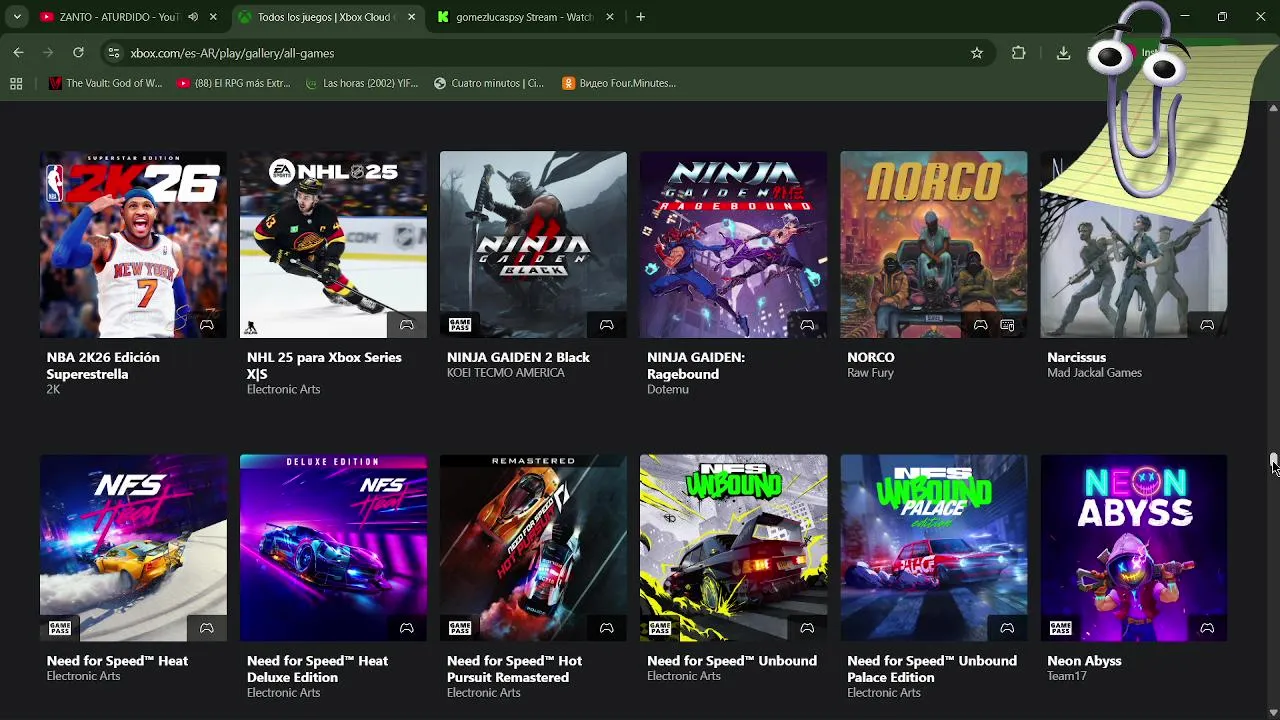The width and height of the screenshot is (1280, 720).
Task: Open the Cuatro minutos | Ci... bookmark
Action: click(x=488, y=84)
